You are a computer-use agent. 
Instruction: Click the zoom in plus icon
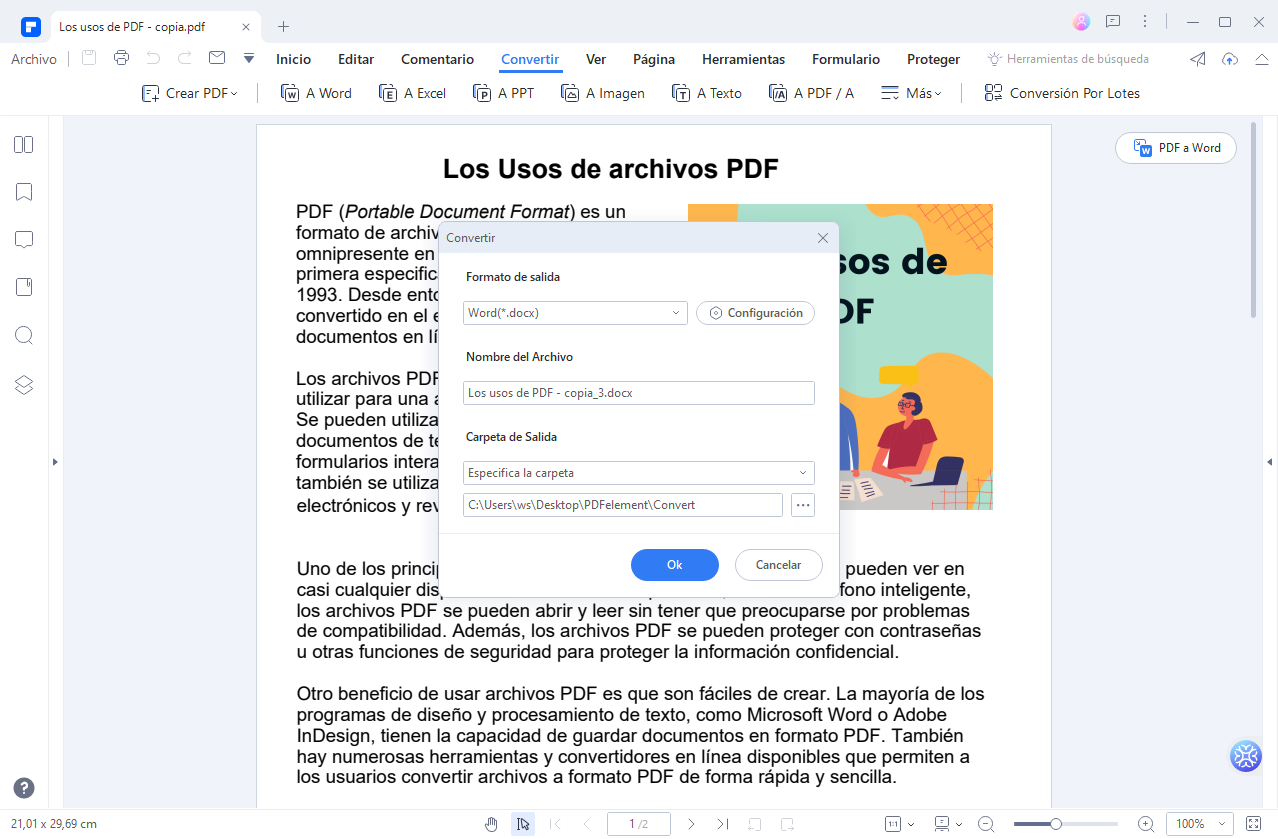pyautogui.click(x=1146, y=824)
